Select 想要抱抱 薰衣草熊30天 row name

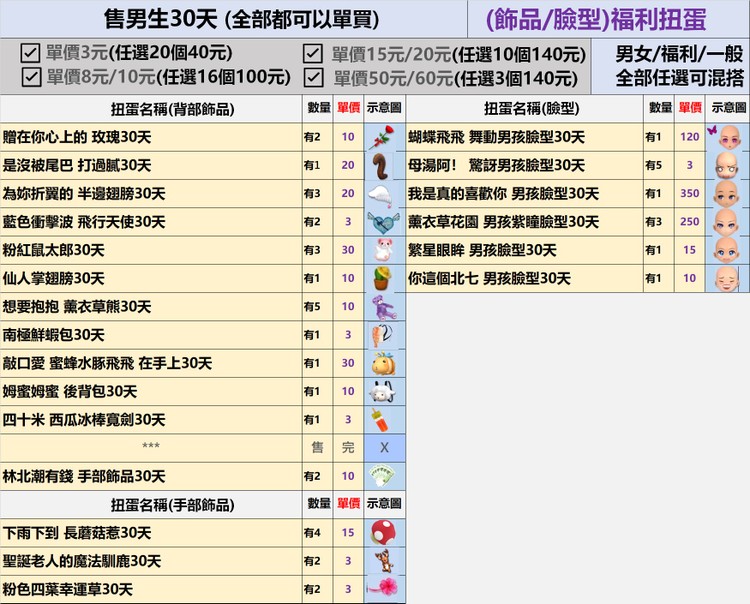click(x=77, y=307)
